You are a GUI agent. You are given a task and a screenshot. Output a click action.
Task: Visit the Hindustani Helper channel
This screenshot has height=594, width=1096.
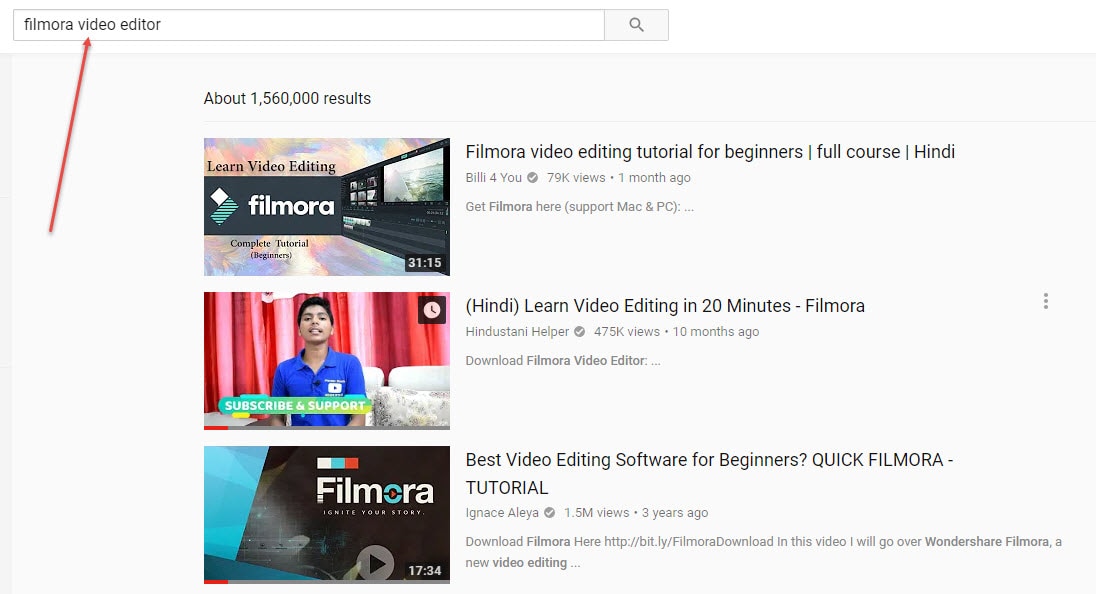[x=517, y=331]
